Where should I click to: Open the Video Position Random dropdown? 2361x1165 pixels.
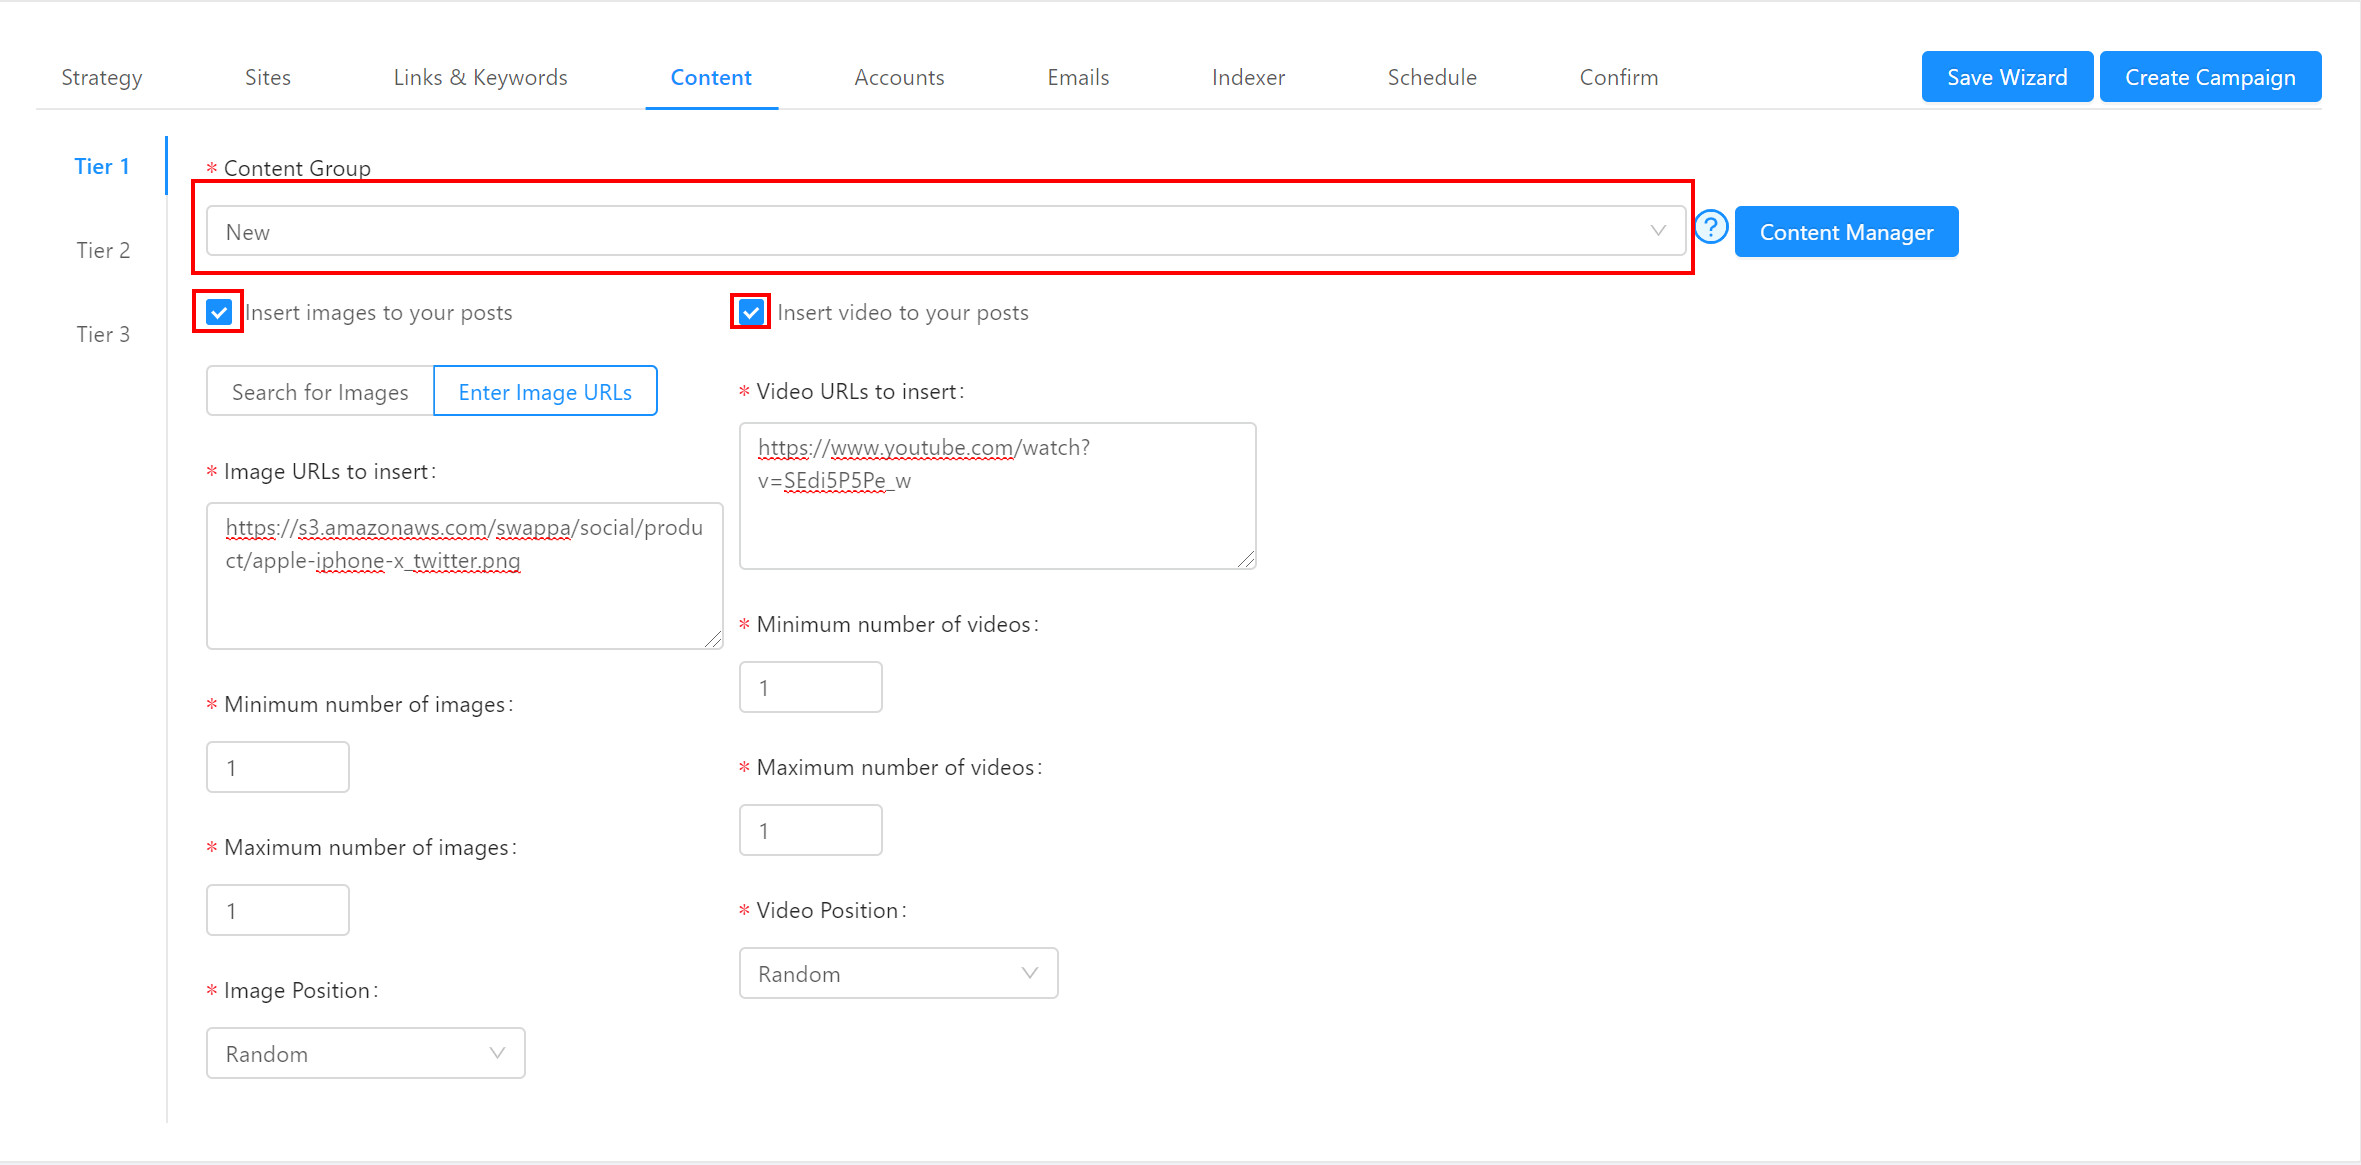[x=897, y=973]
